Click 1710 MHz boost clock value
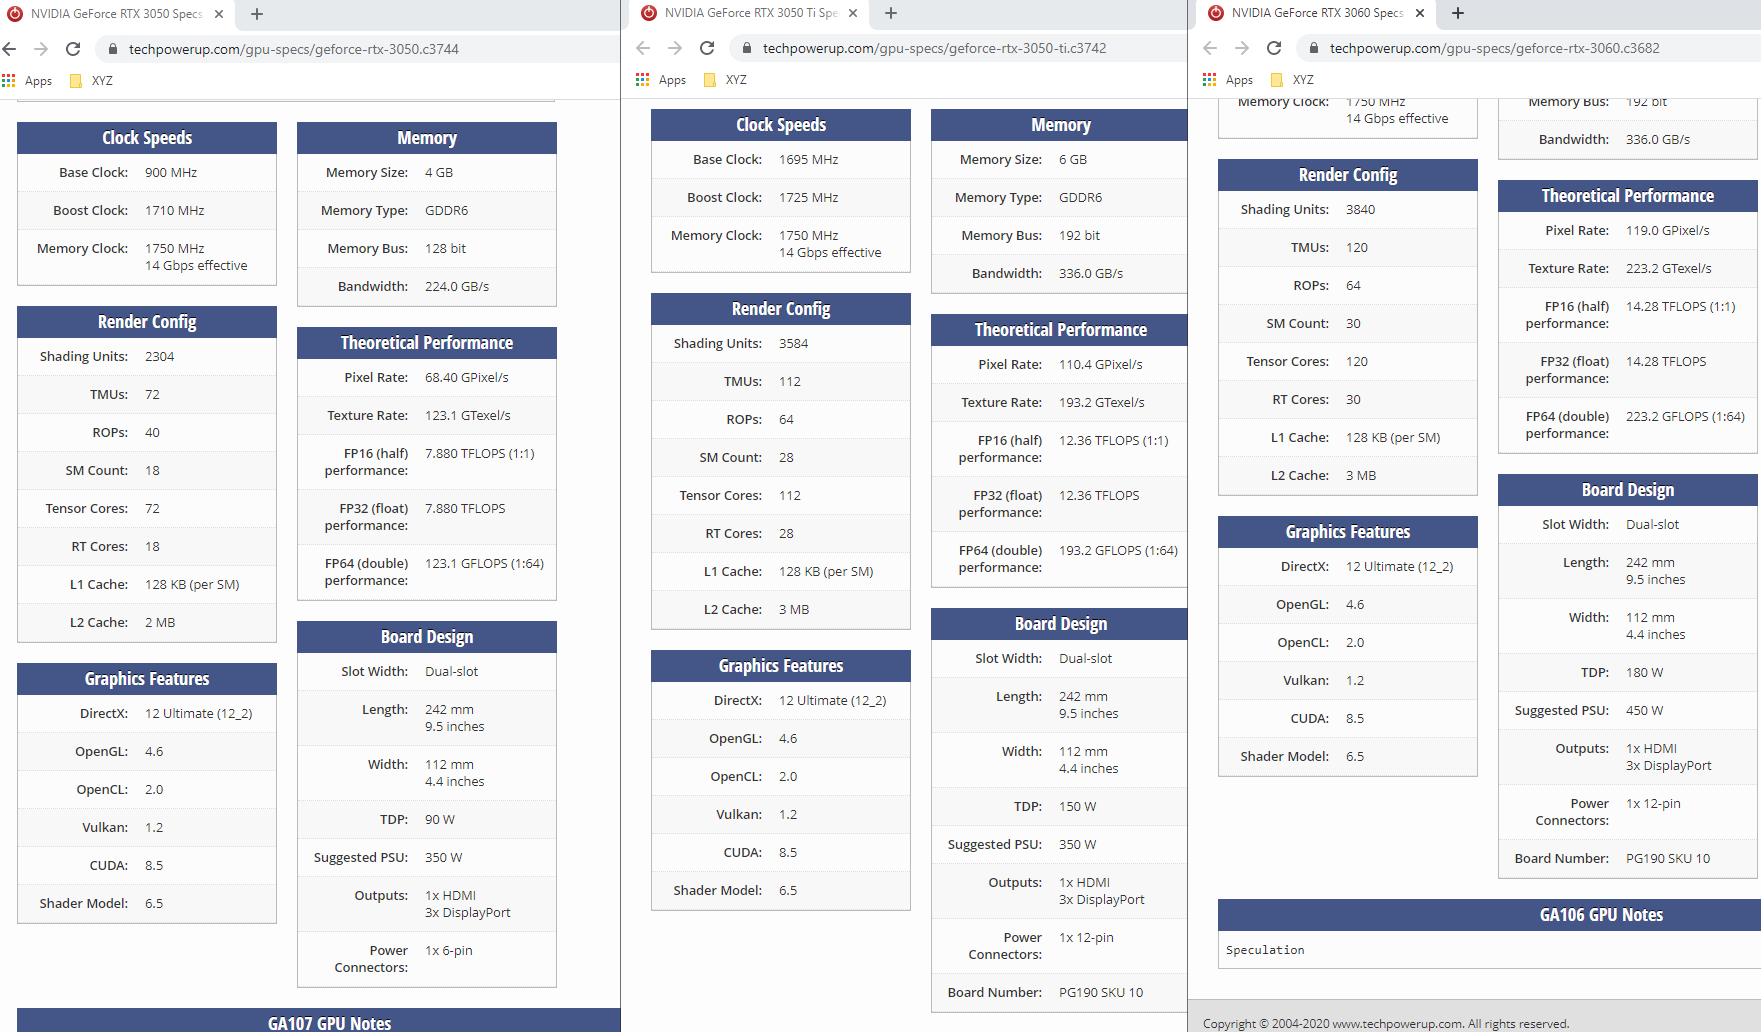Viewport: 1761px width, 1032px height. tap(175, 211)
